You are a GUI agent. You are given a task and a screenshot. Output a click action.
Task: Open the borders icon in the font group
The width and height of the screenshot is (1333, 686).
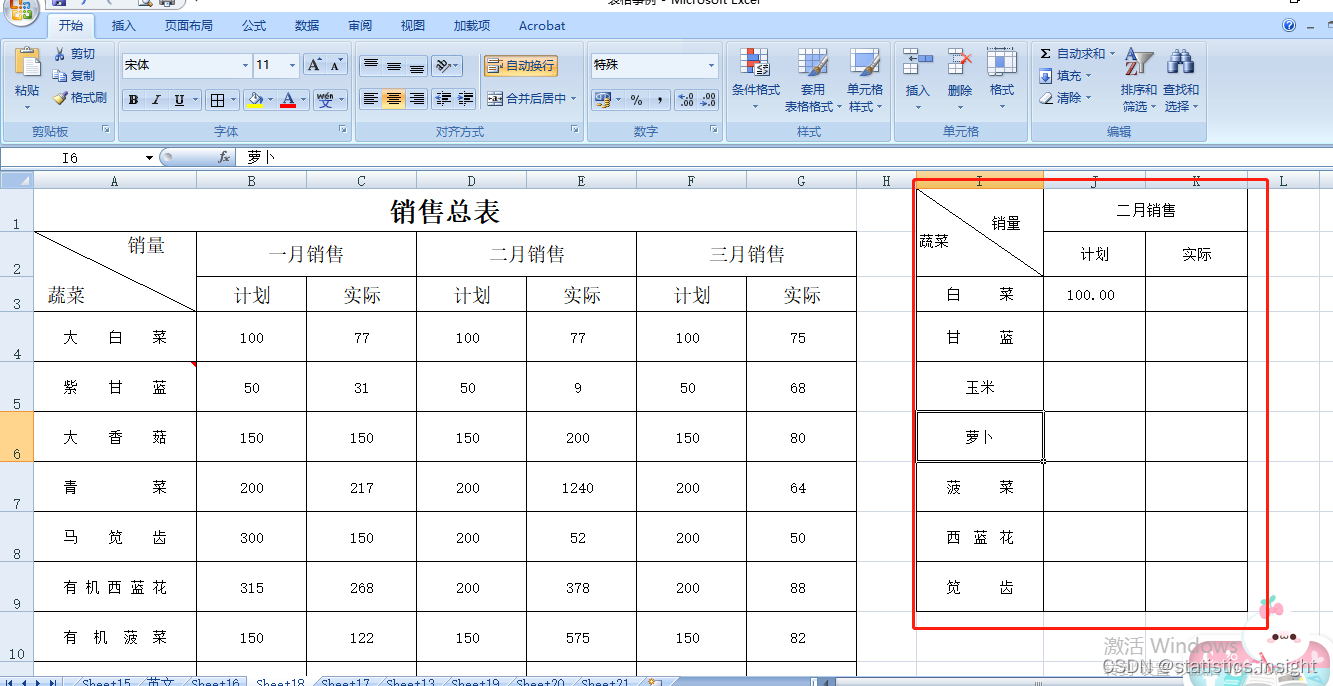point(217,100)
